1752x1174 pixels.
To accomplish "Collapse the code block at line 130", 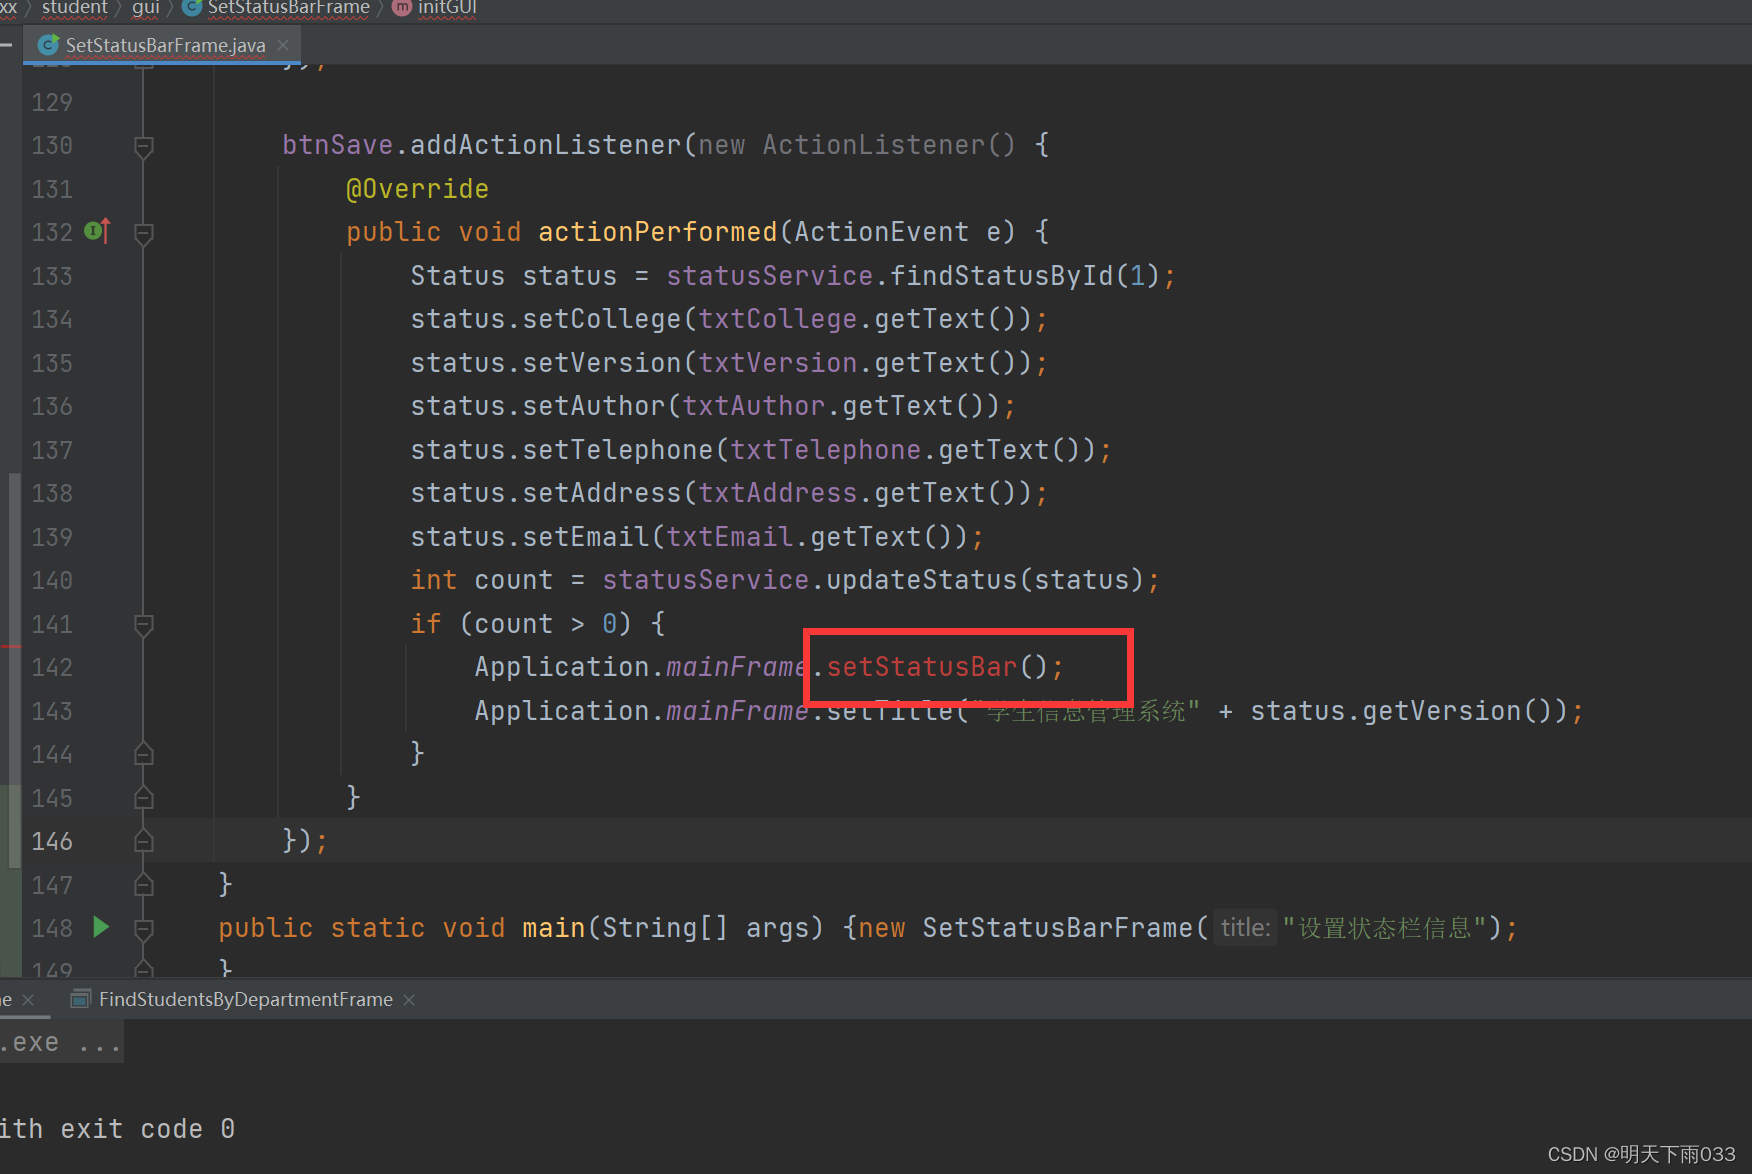I will [x=144, y=146].
